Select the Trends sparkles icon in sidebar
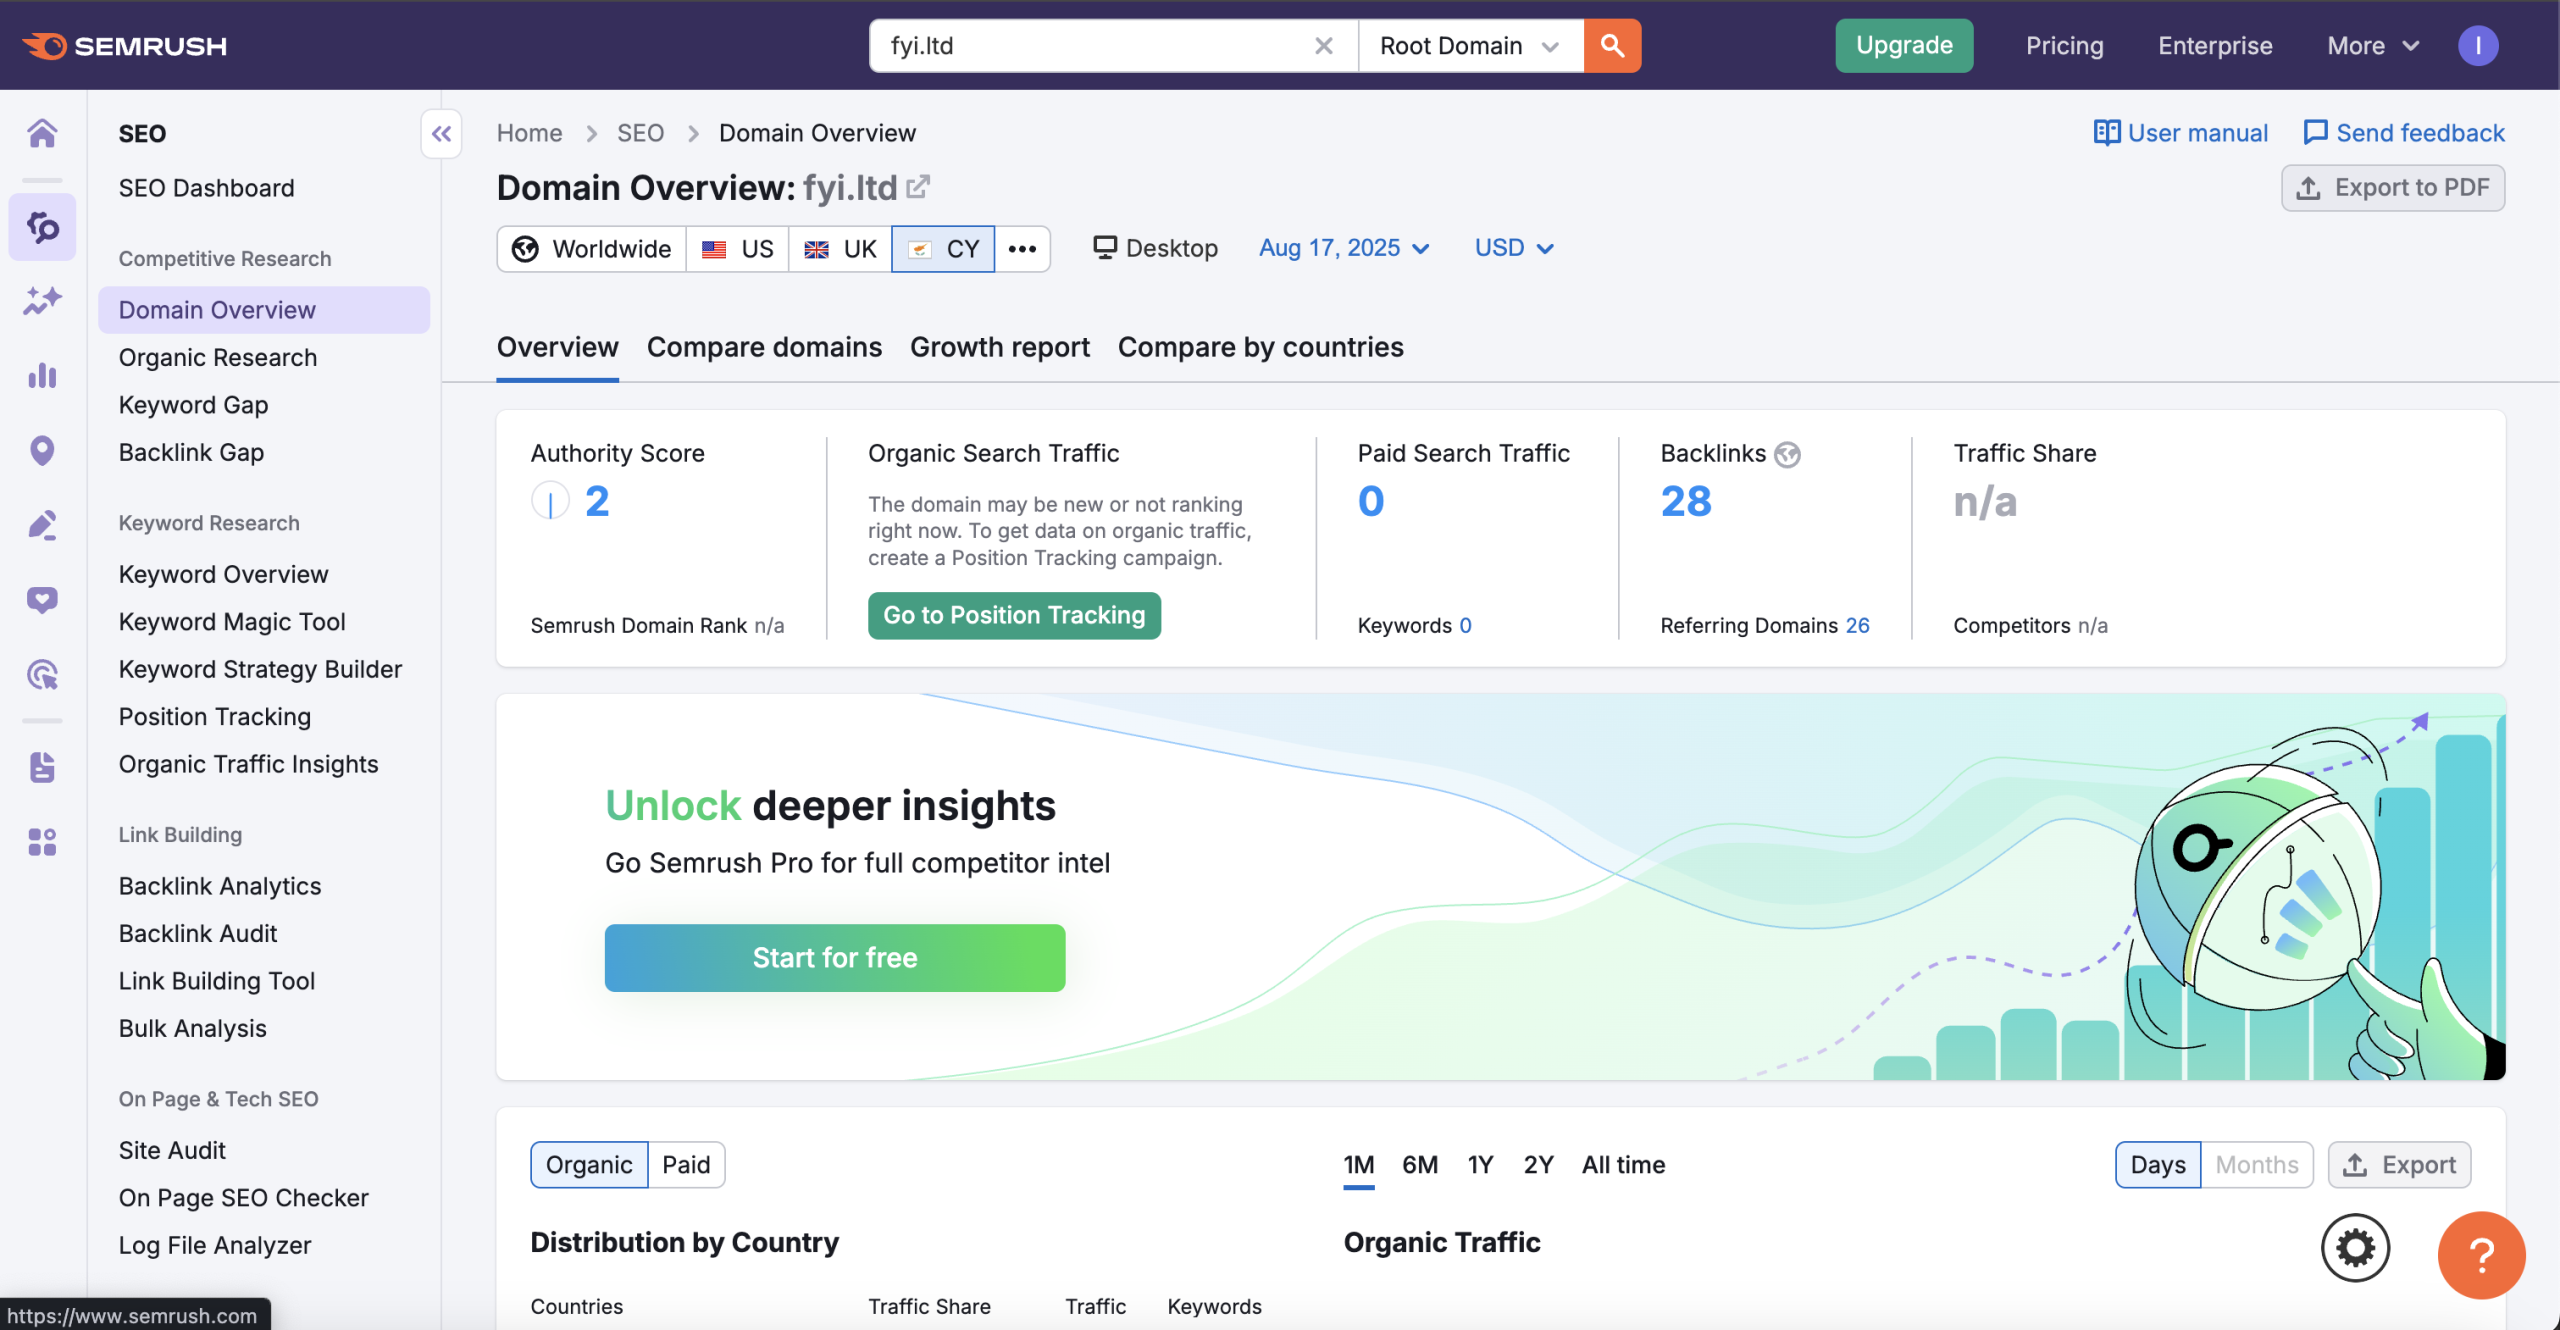 pos(41,300)
